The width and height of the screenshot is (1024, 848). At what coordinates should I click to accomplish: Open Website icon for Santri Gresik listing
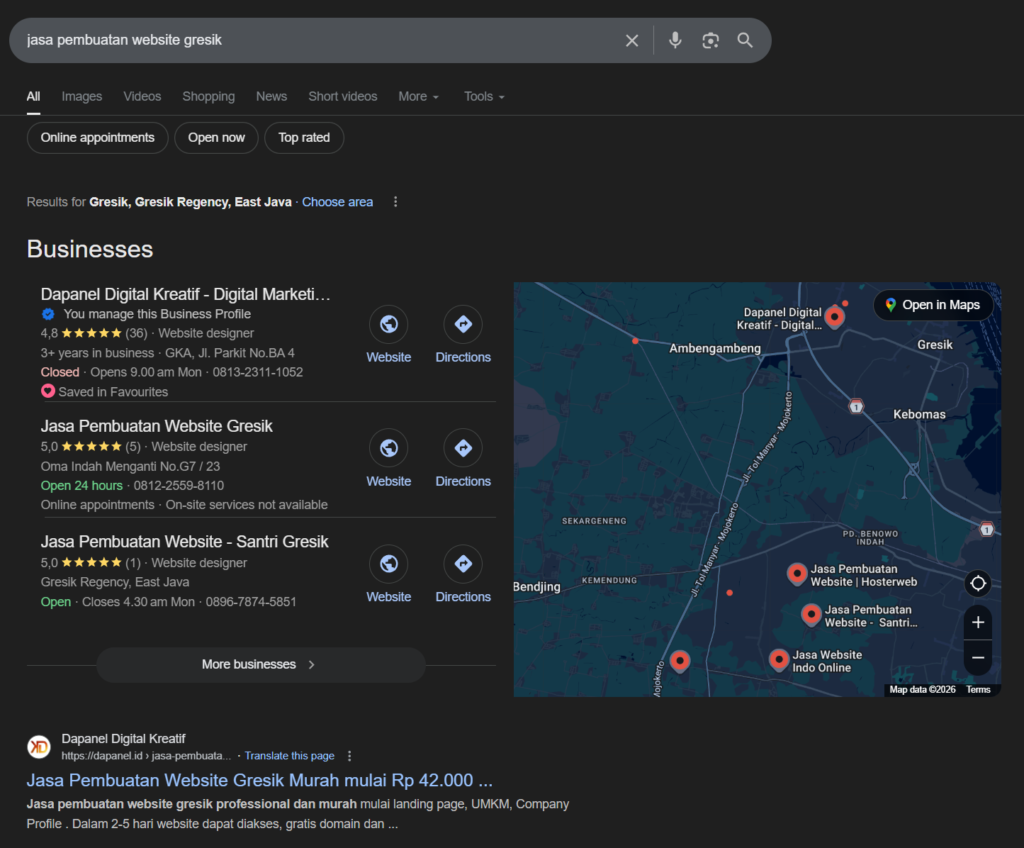(389, 564)
